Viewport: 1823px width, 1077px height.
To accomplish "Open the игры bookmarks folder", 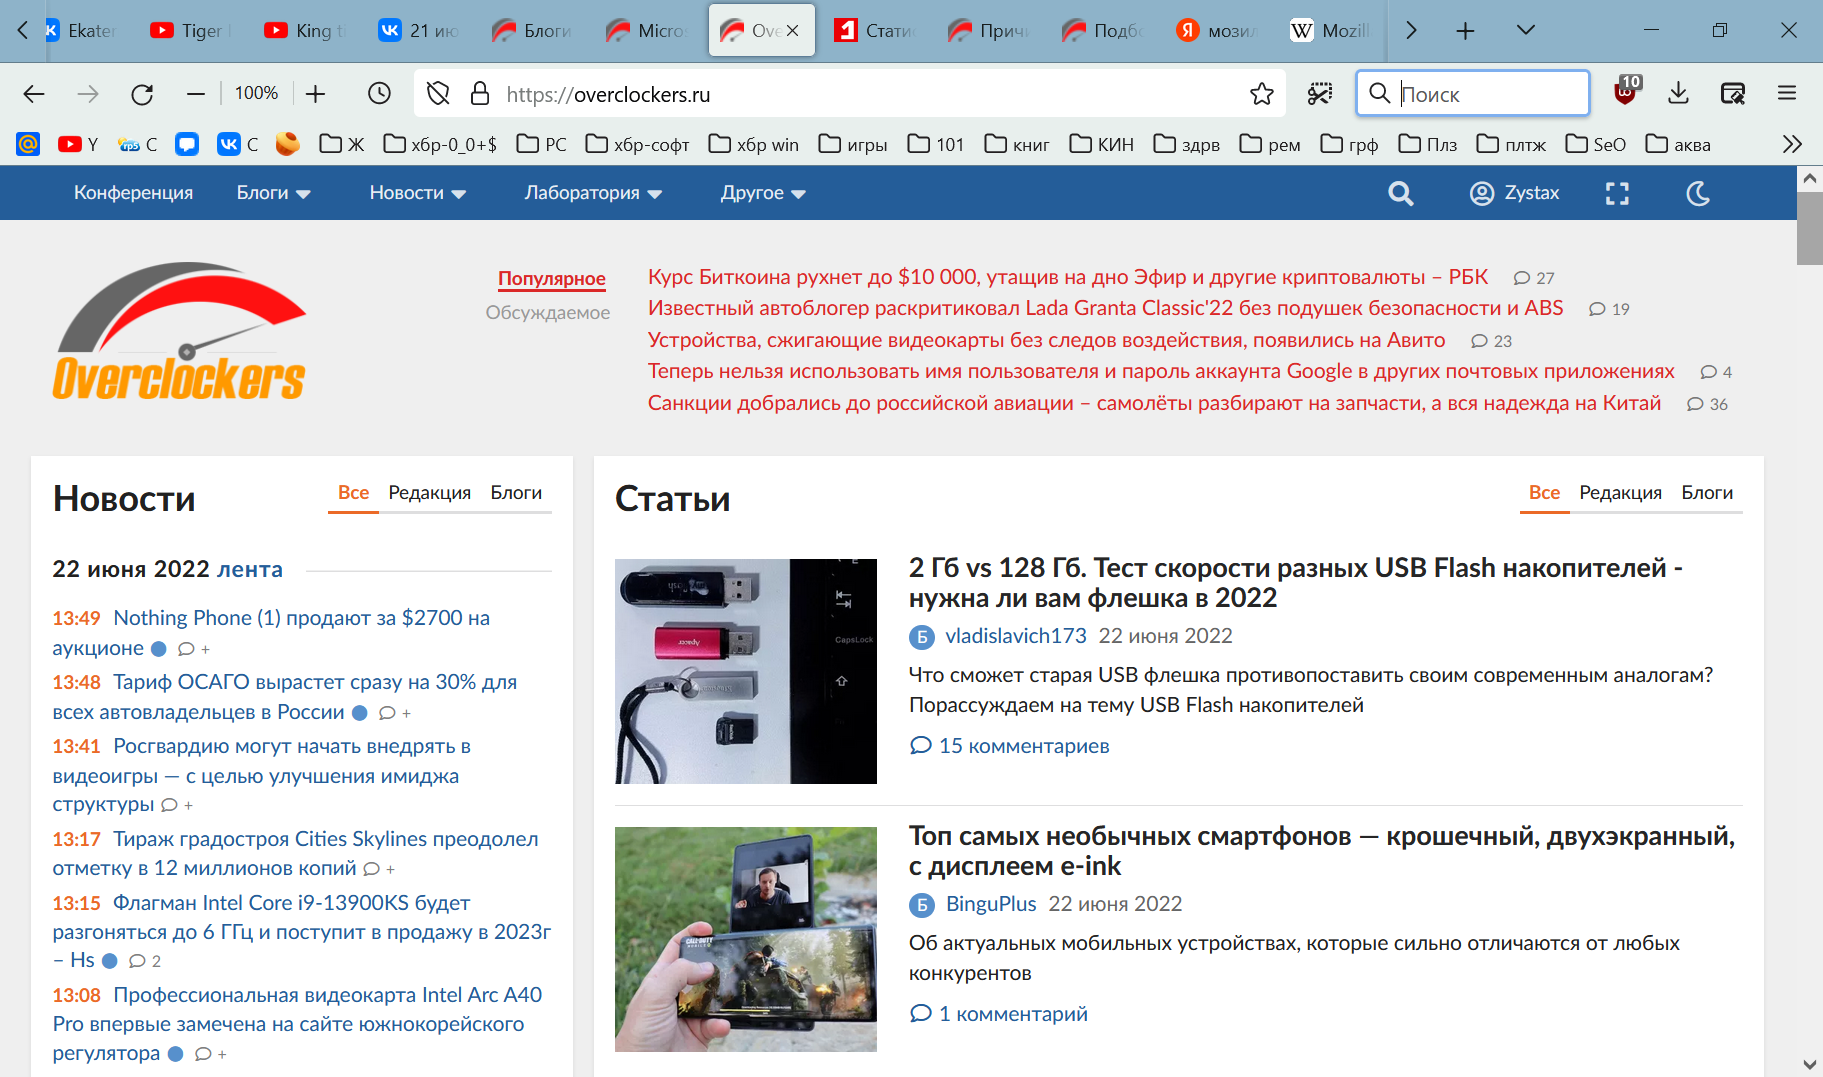I will (853, 144).
